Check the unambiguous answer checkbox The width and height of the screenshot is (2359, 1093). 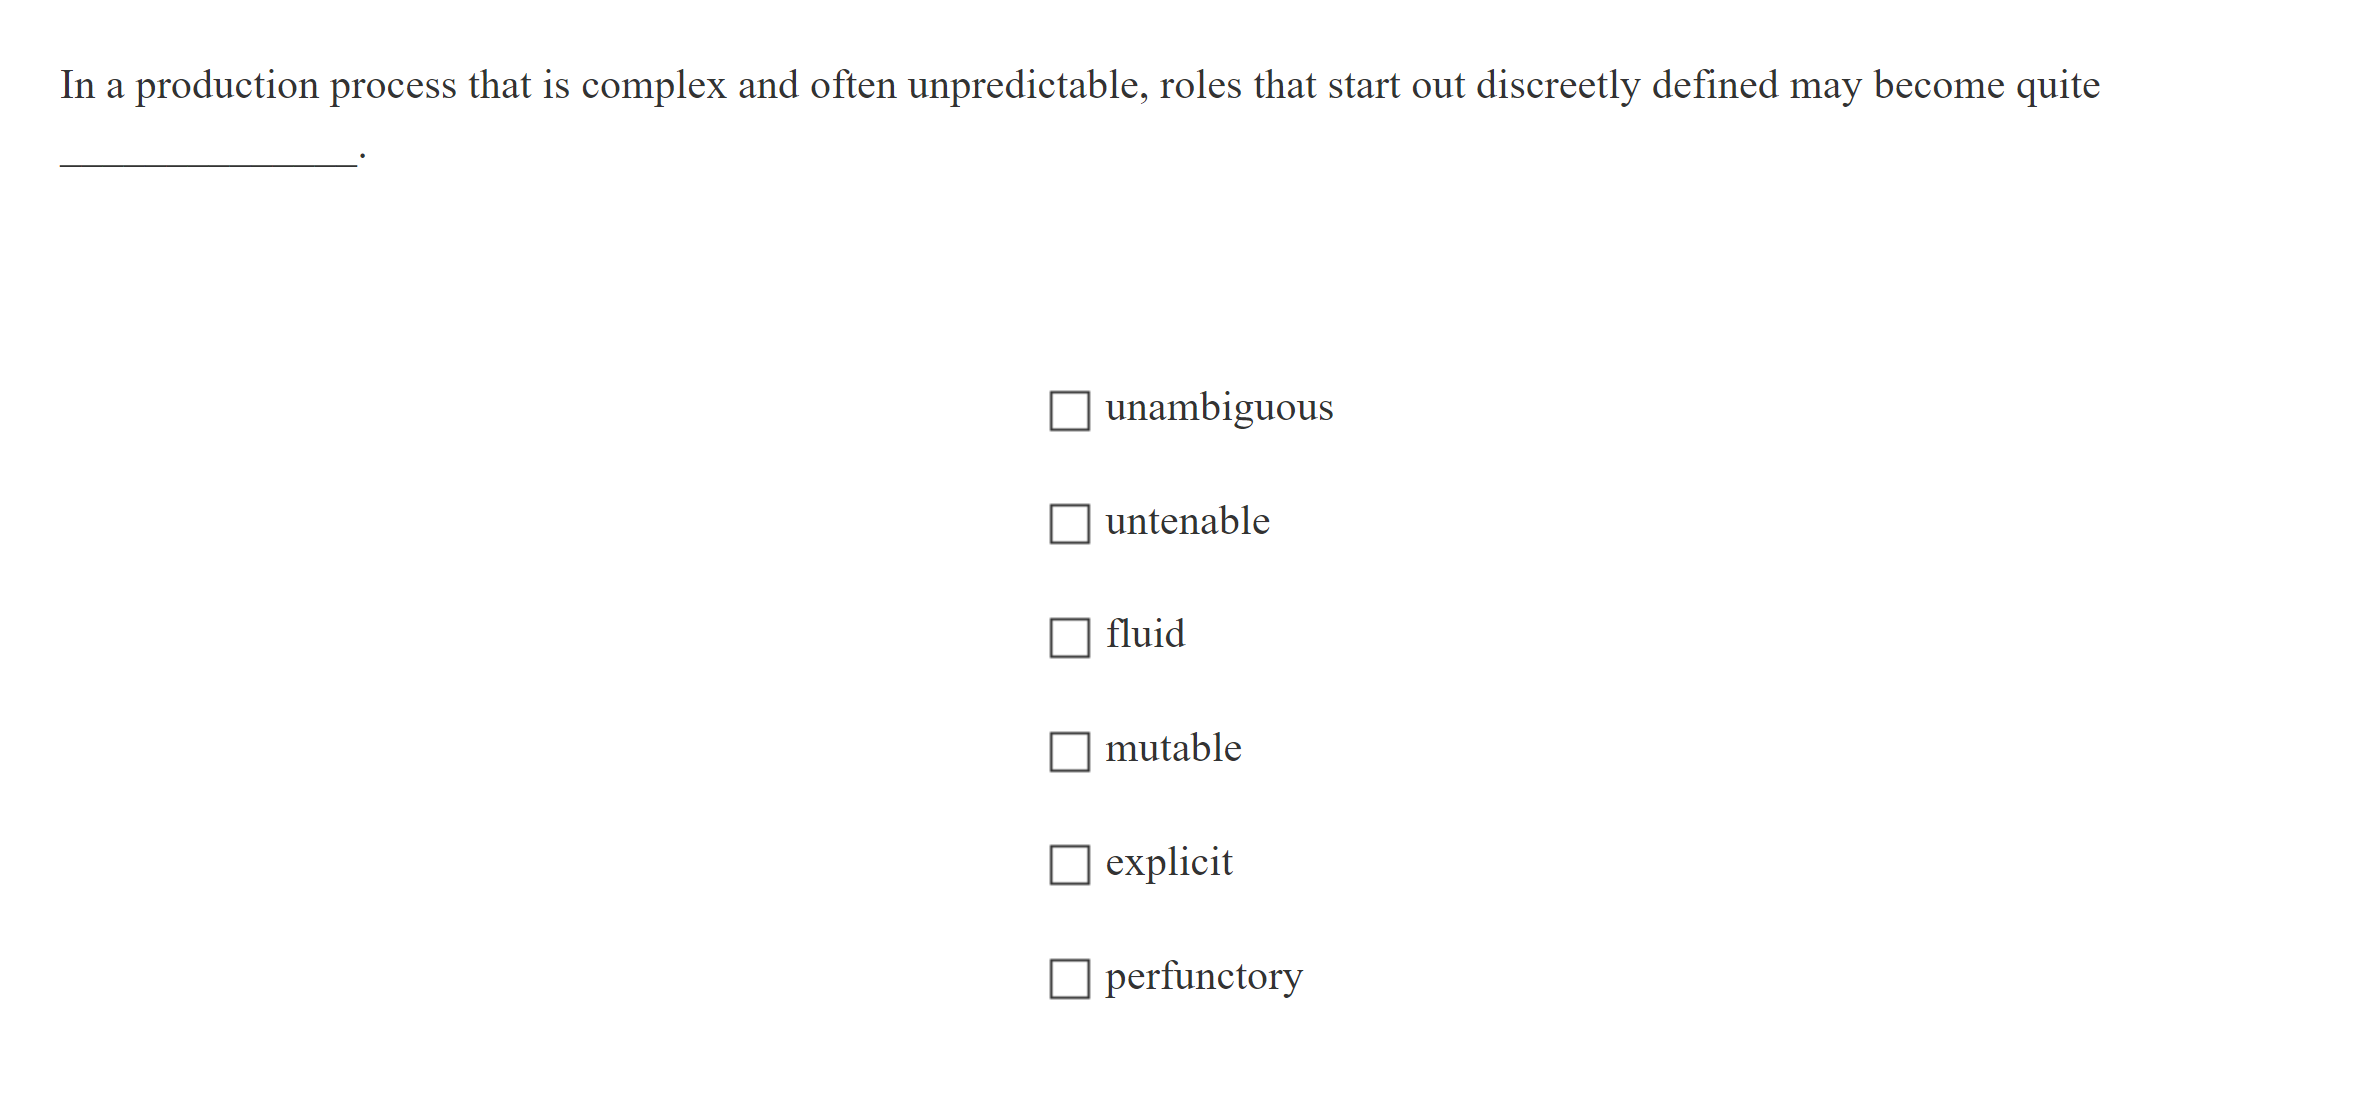click(1069, 410)
